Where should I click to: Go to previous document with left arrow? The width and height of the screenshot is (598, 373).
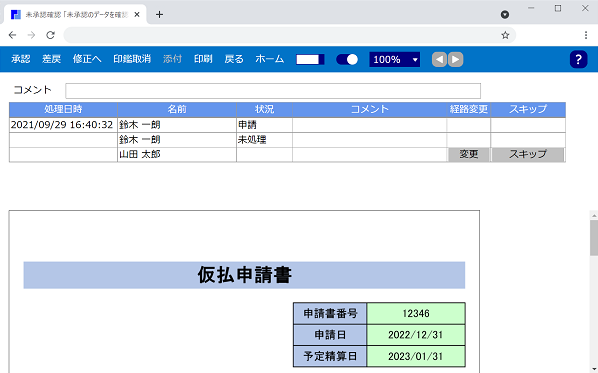point(439,59)
